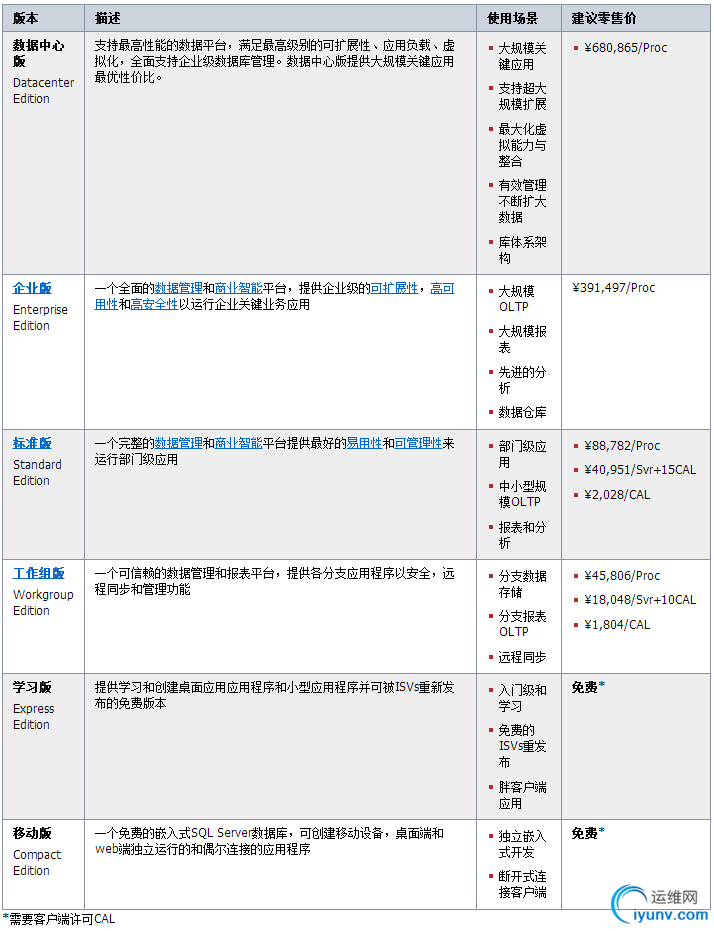The image size is (714, 931).
Task: Click 分支报表 OLTP scenario item
Action: click(x=522, y=625)
